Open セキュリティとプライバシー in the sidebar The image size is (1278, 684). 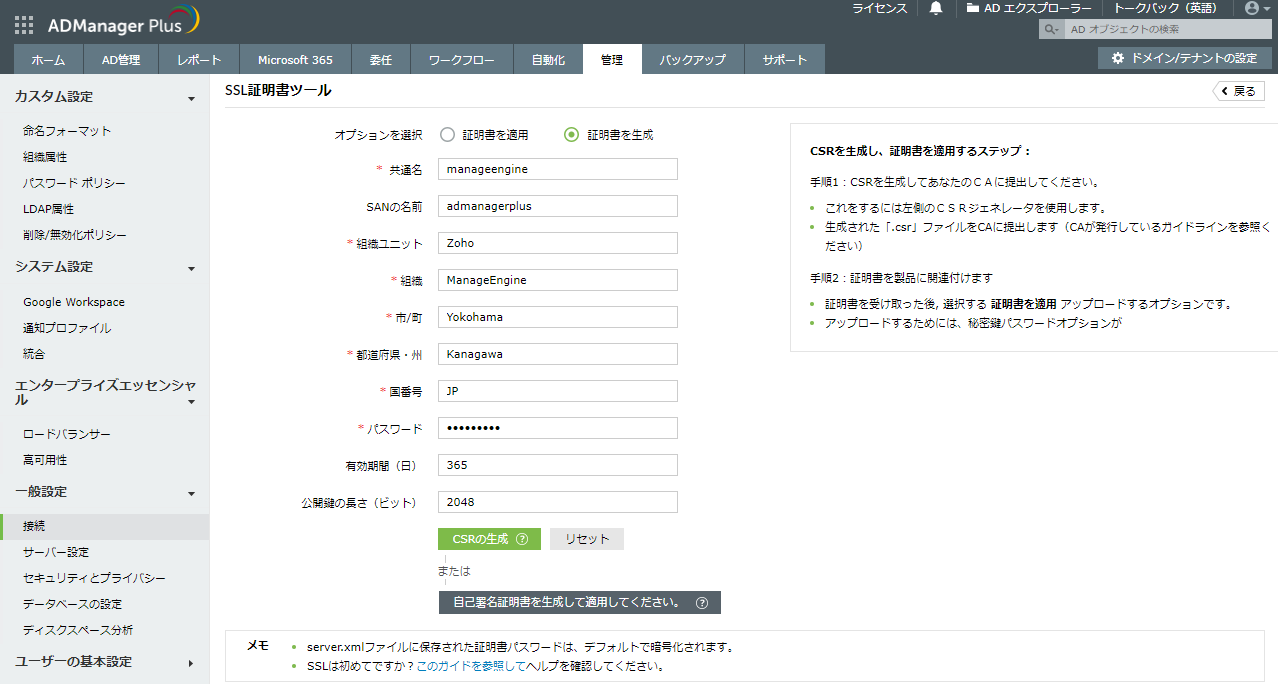click(94, 578)
